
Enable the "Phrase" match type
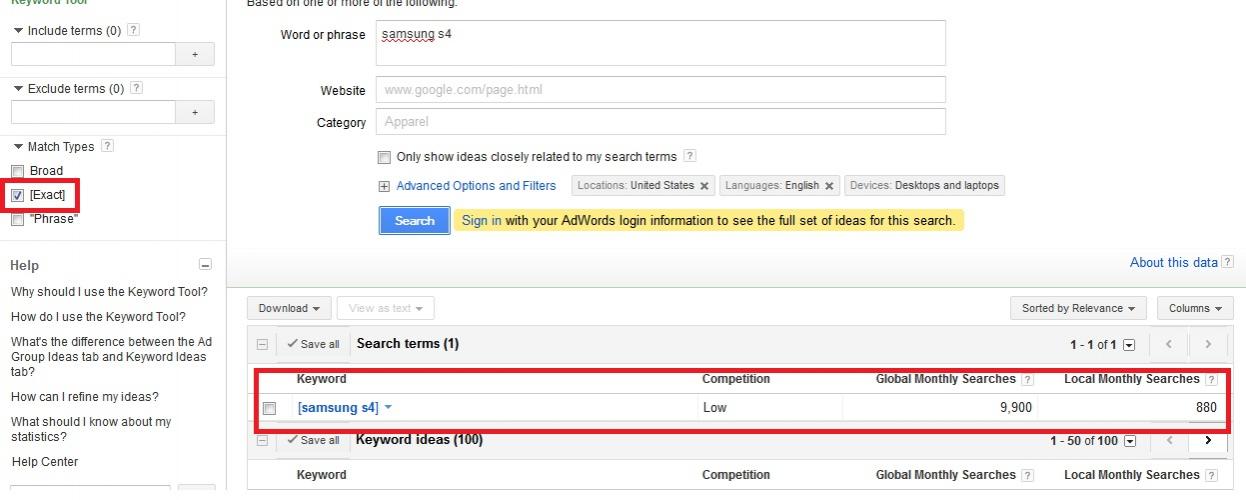pyautogui.click(x=17, y=219)
